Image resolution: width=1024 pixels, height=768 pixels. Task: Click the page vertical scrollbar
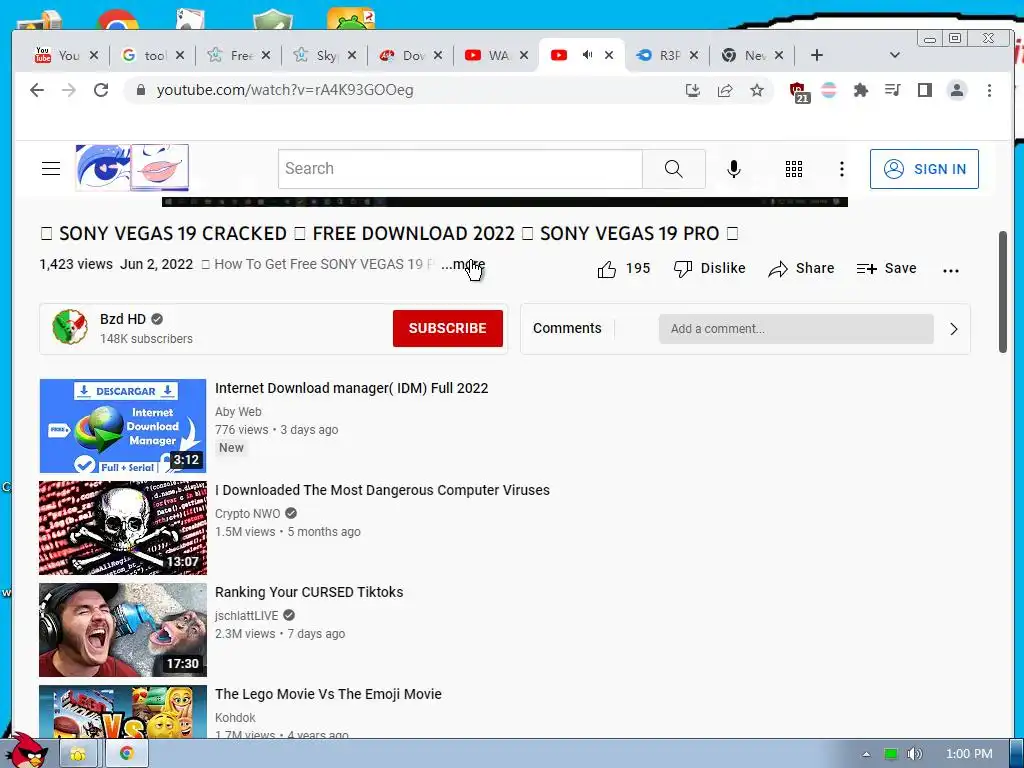(1003, 292)
